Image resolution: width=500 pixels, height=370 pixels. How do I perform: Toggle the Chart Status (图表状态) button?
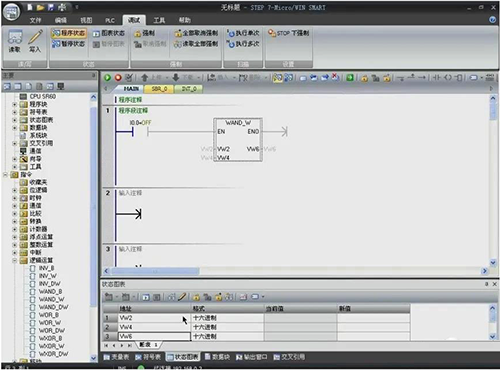108,33
